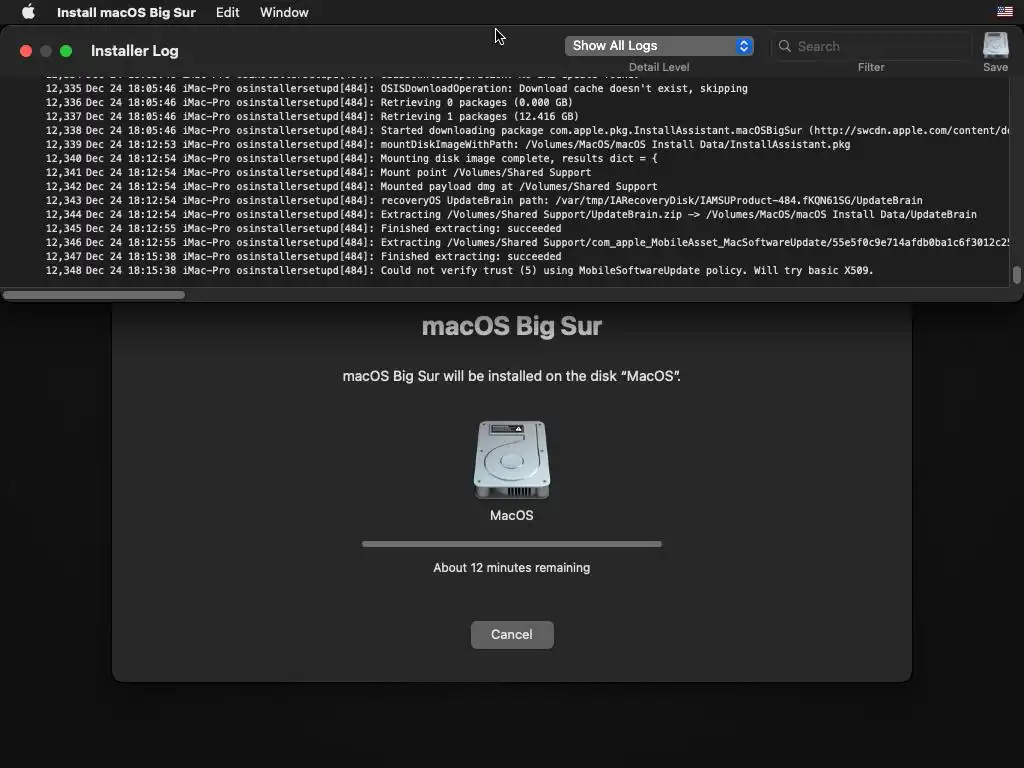Viewport: 1024px width, 768px height.
Task: Click the macOS Big Sur heading
Action: (x=511, y=326)
